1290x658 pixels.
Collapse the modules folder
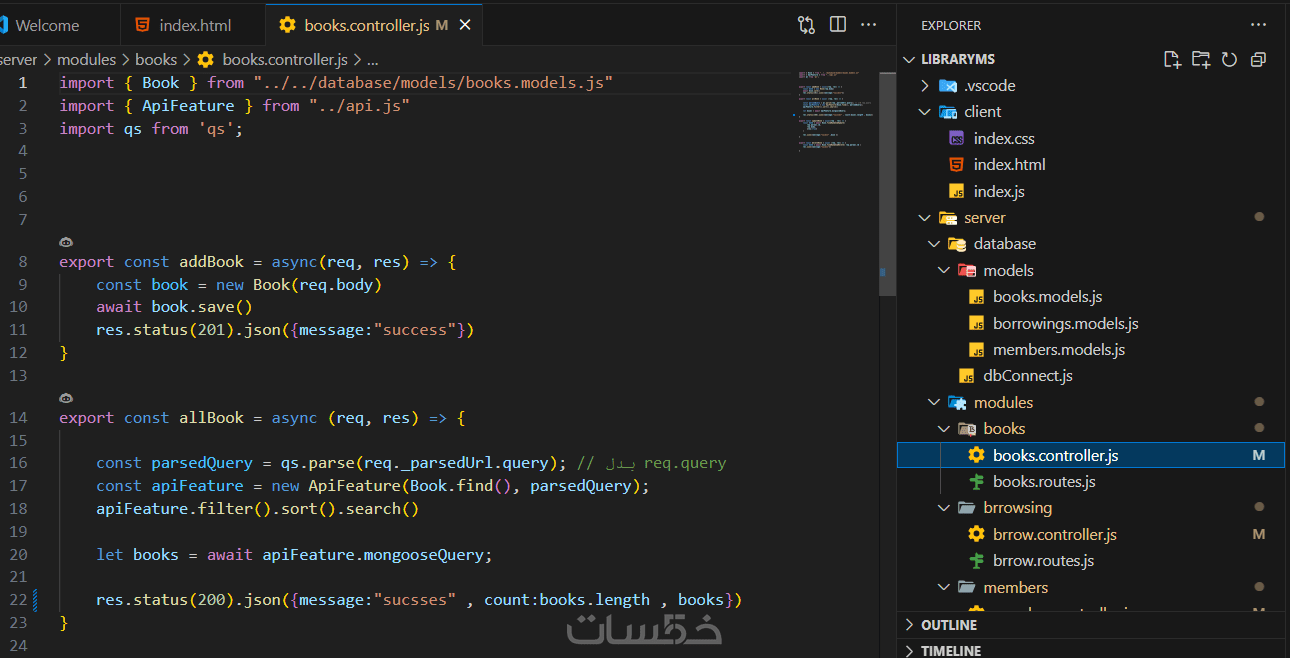click(x=1091, y=402)
